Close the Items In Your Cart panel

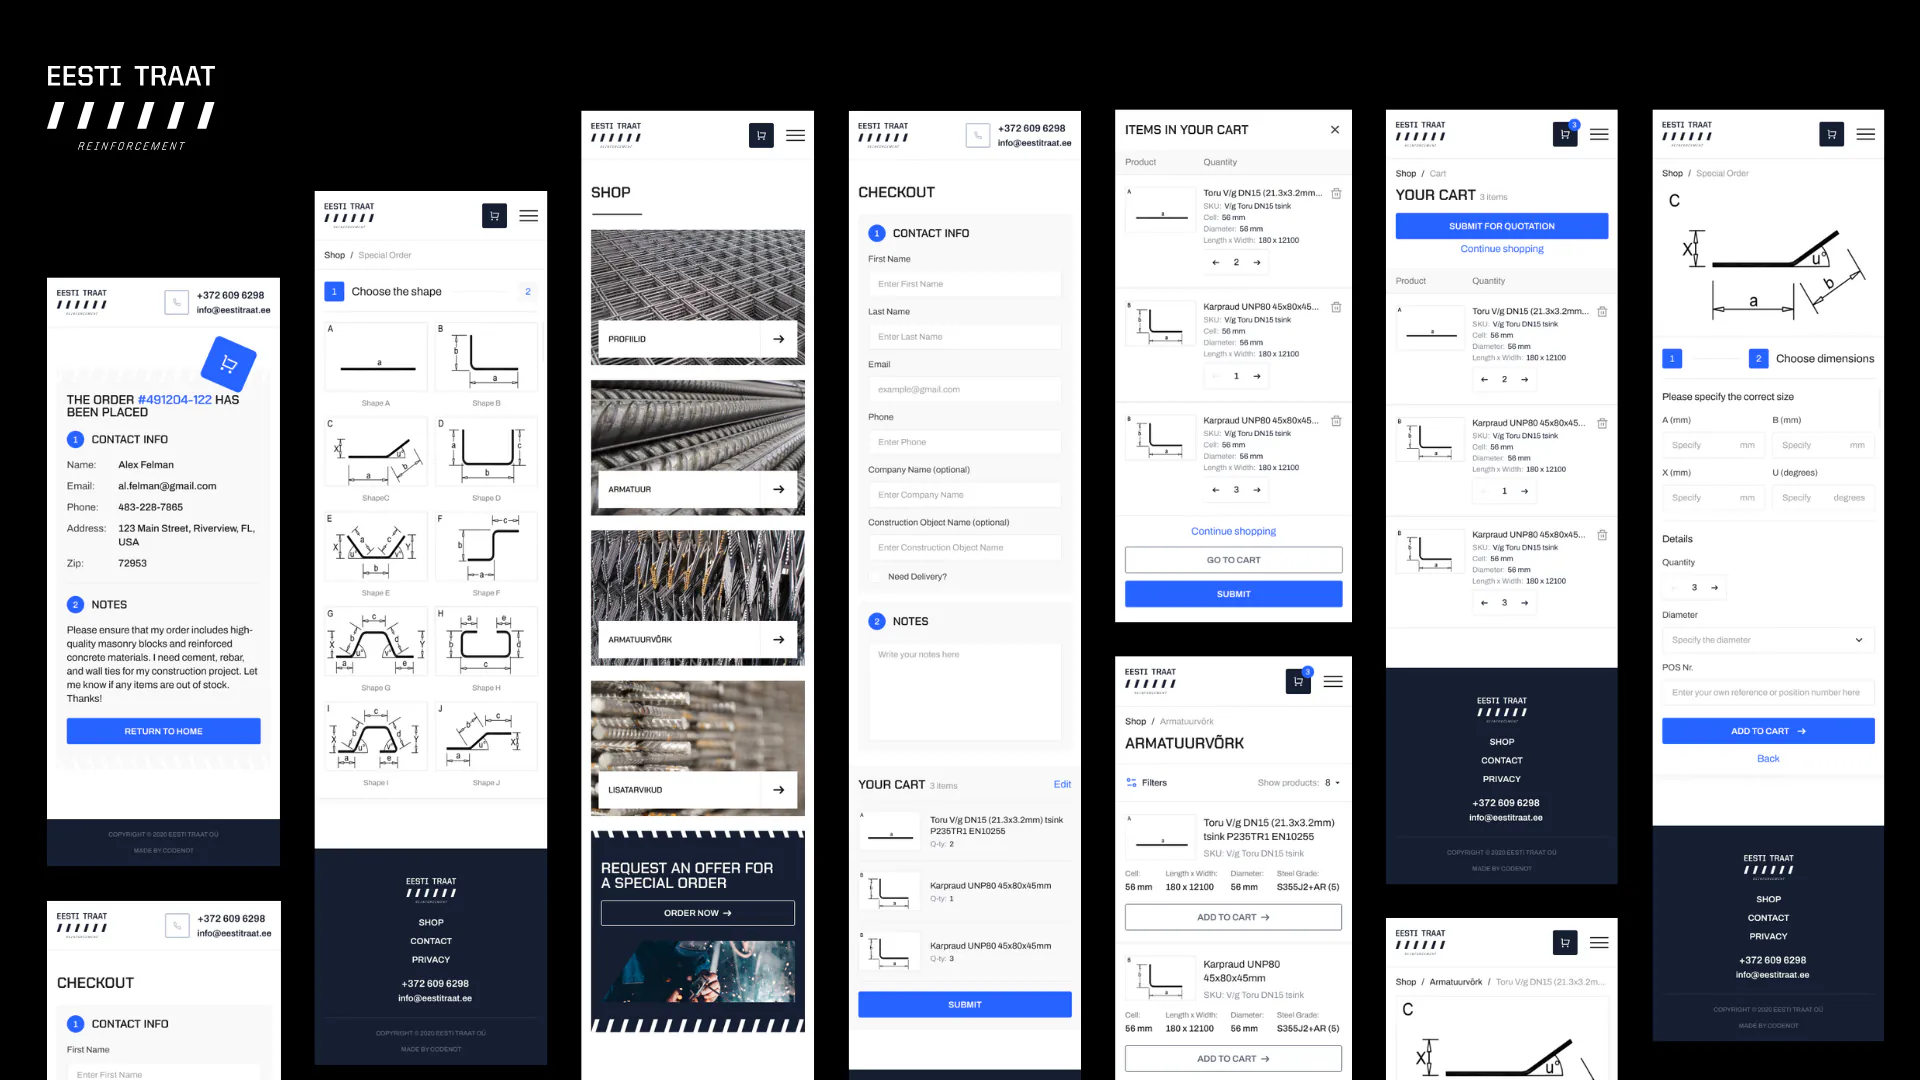1334,130
